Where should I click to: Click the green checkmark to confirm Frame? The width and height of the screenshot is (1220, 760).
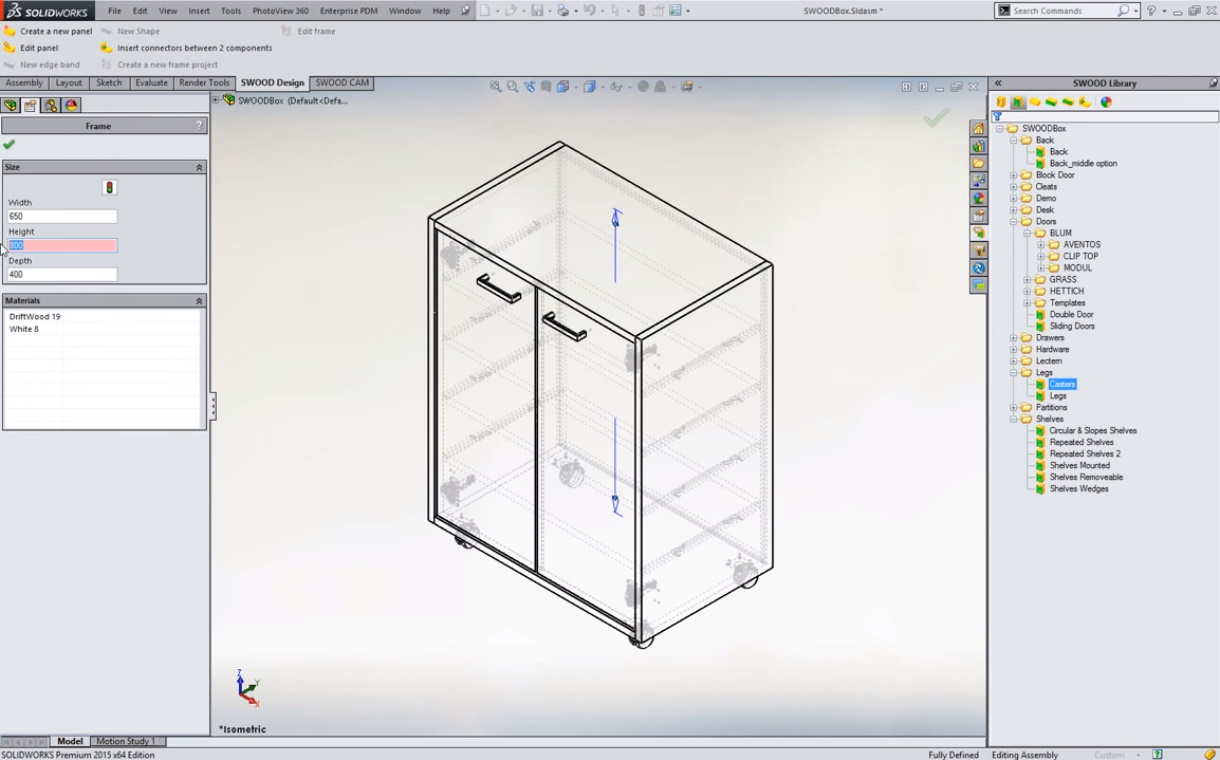click(9, 145)
